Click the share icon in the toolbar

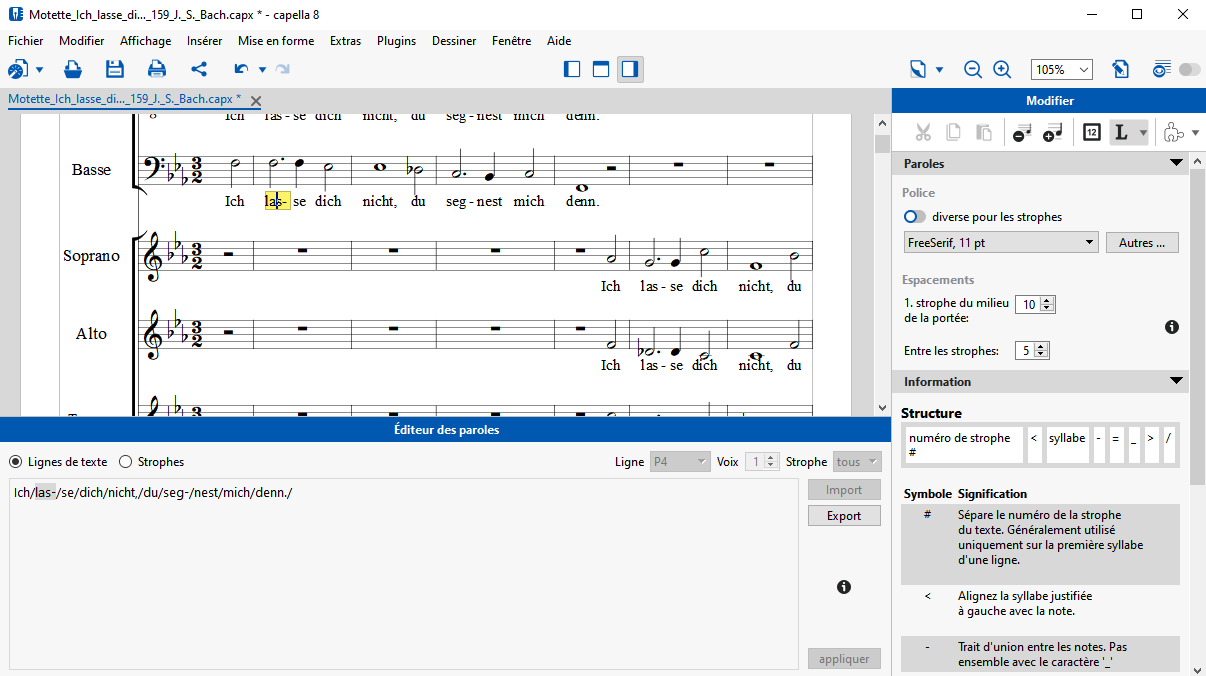pyautogui.click(x=199, y=69)
